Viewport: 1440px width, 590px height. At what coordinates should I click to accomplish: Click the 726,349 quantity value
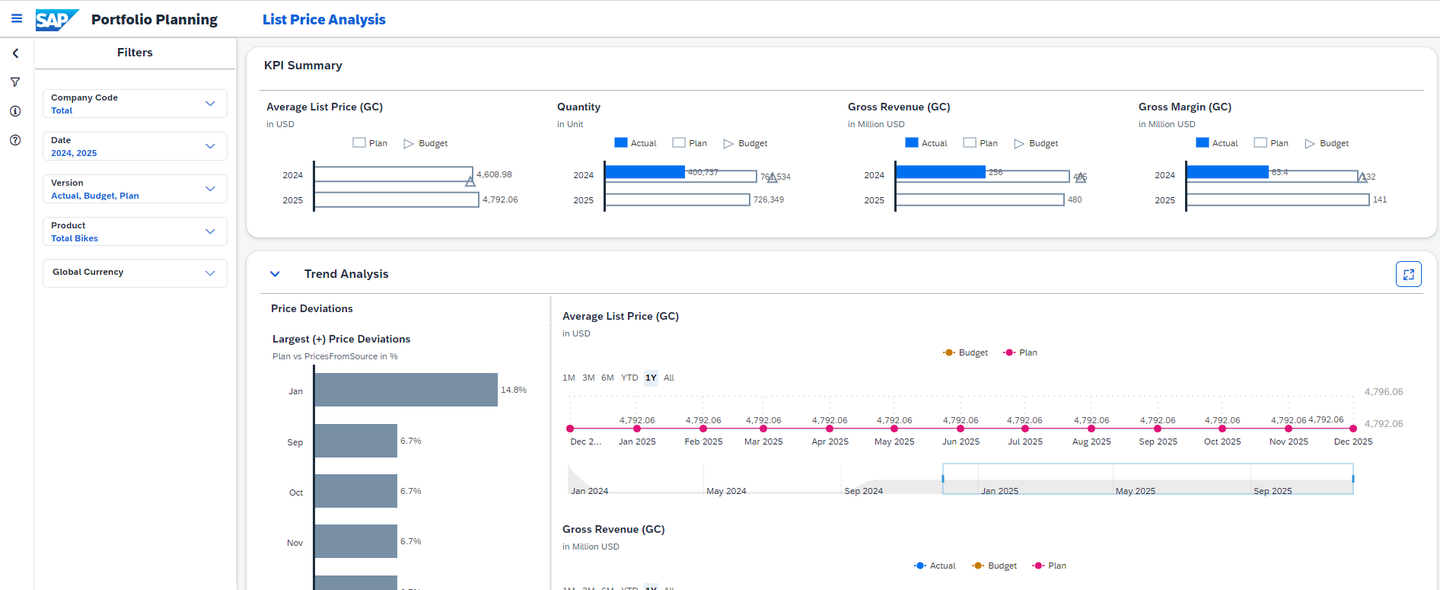click(771, 200)
